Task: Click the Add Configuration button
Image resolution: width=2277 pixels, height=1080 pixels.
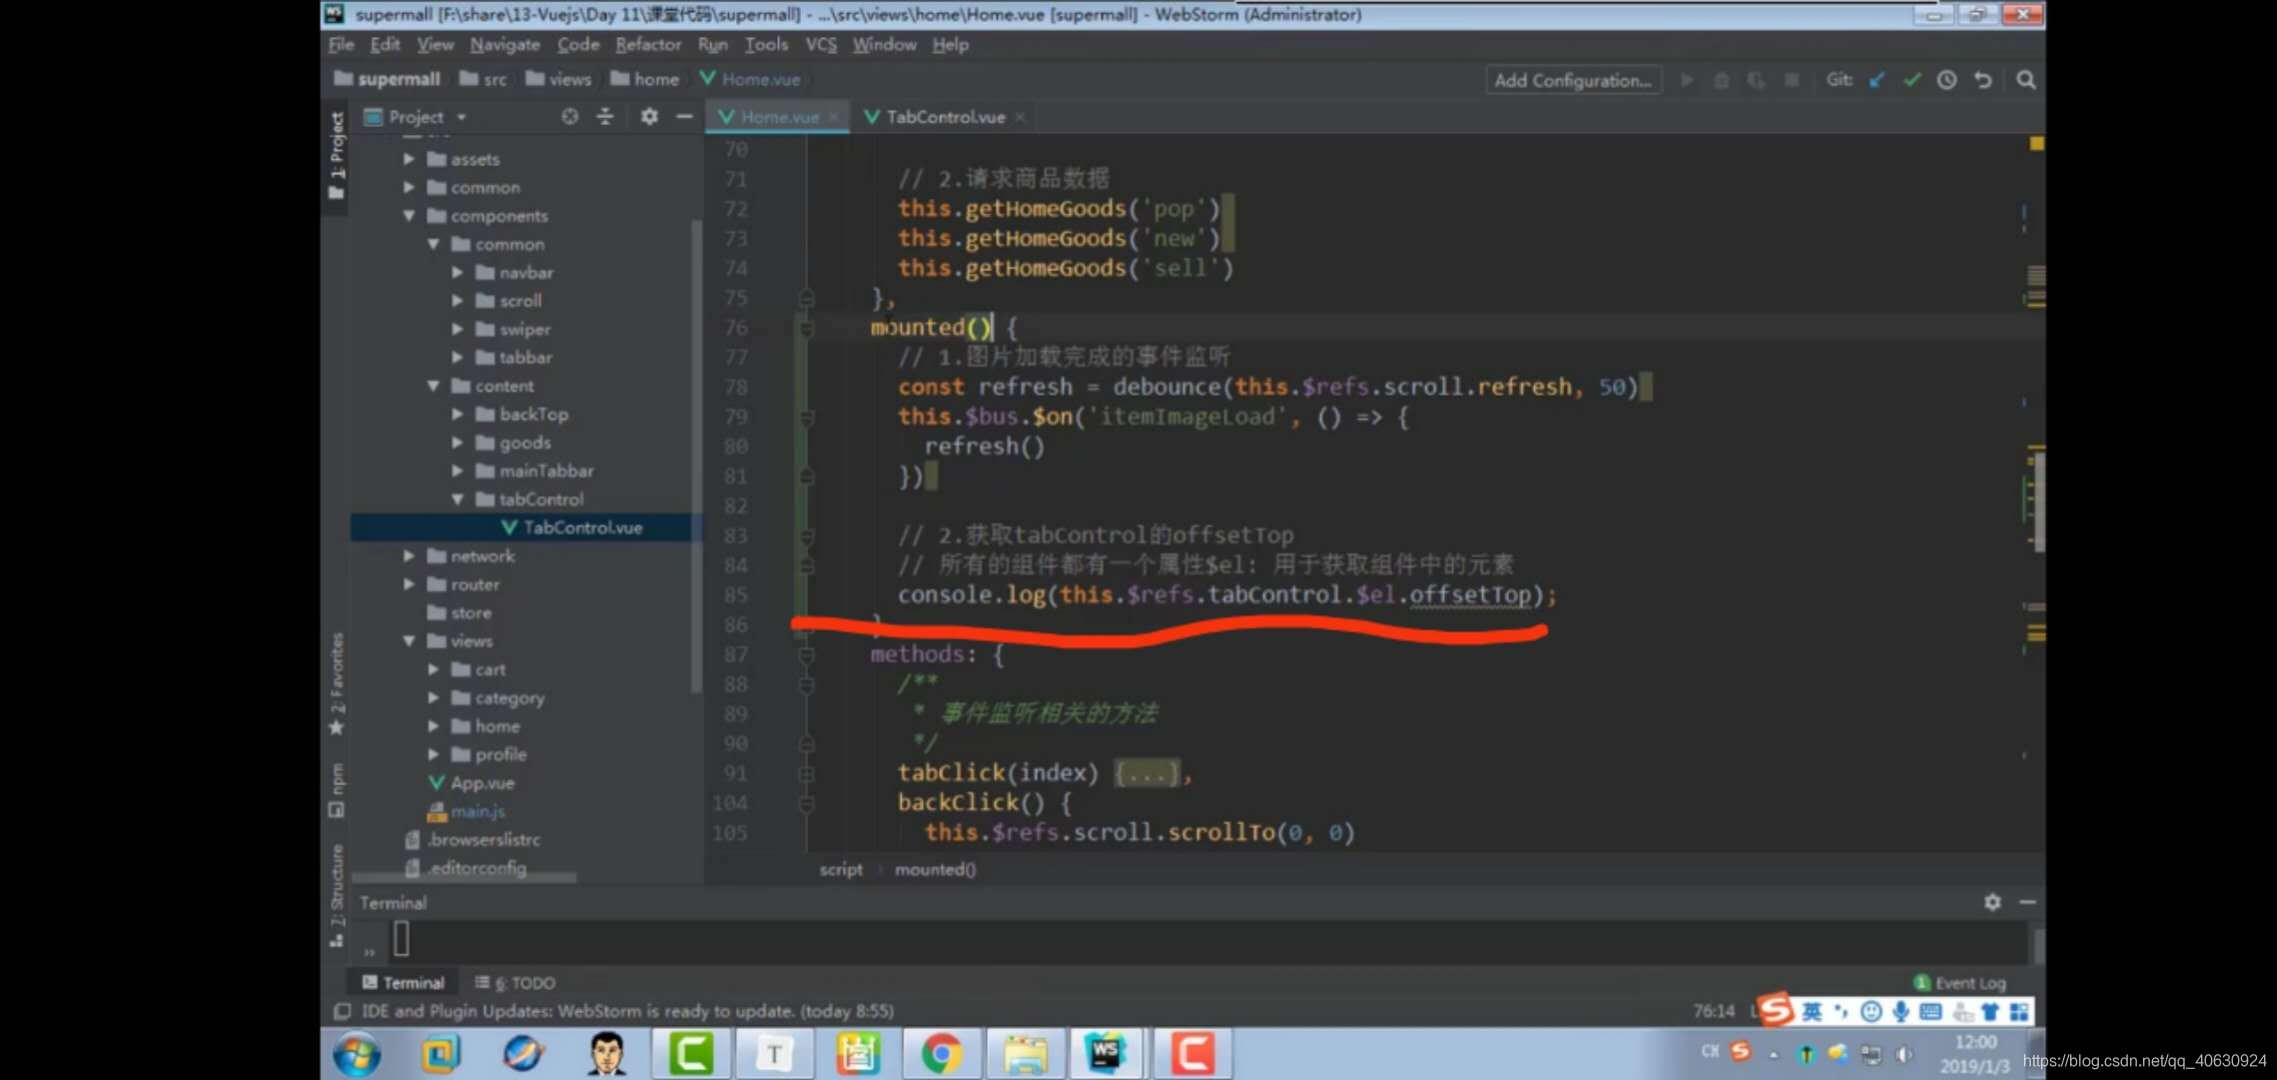Action: 1572,80
